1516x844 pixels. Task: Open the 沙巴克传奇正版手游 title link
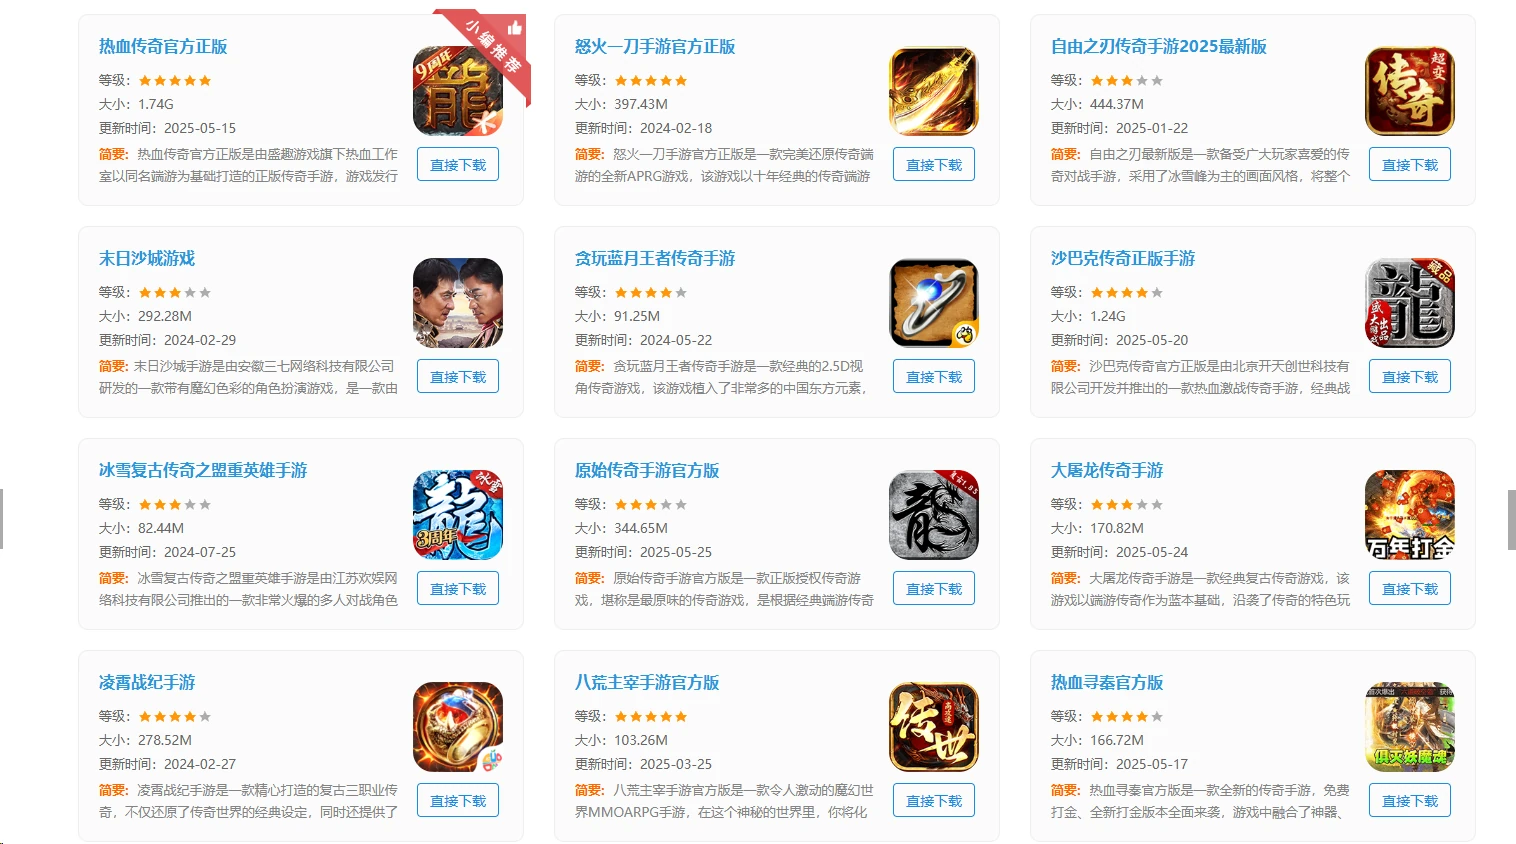(1123, 258)
